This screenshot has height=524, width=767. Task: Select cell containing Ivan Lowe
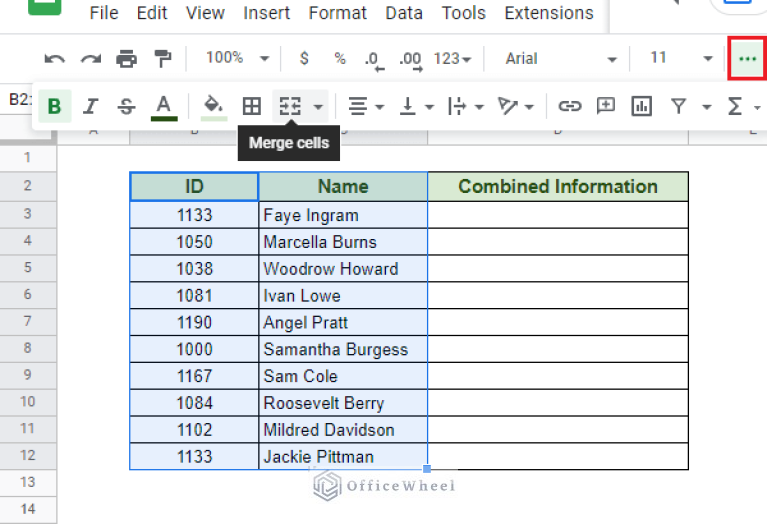coord(343,296)
